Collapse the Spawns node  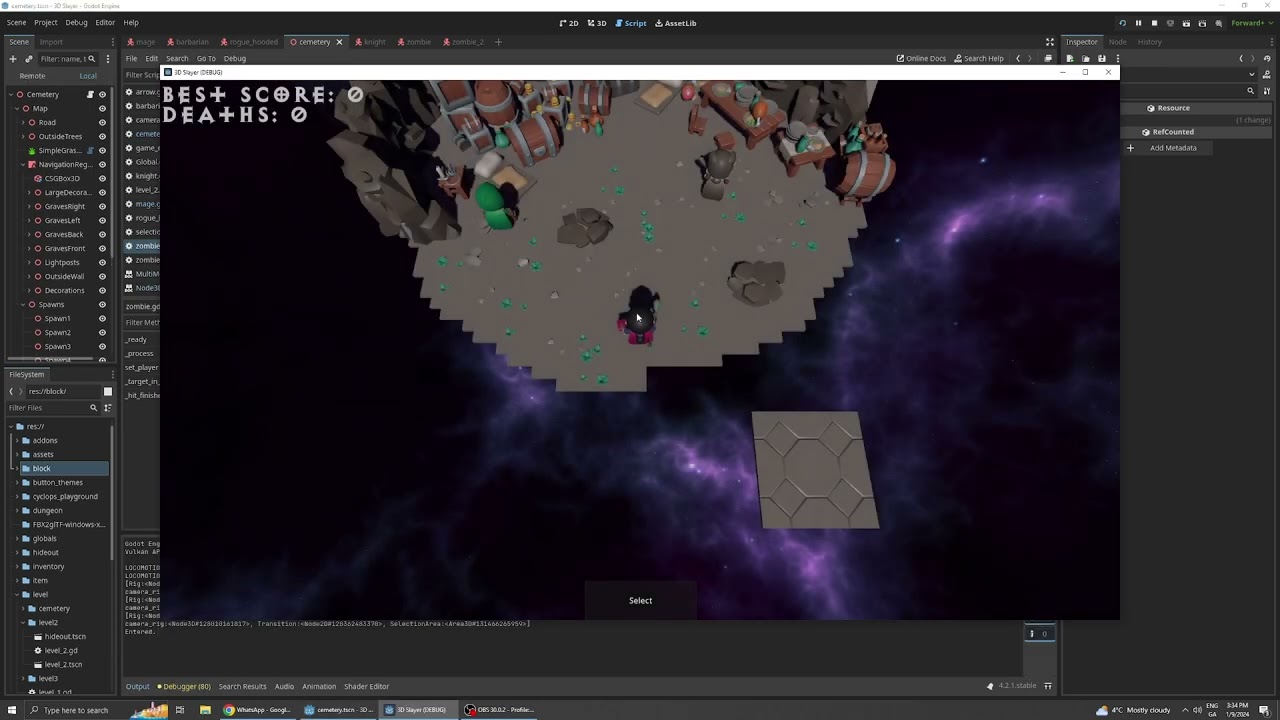[x=23, y=304]
